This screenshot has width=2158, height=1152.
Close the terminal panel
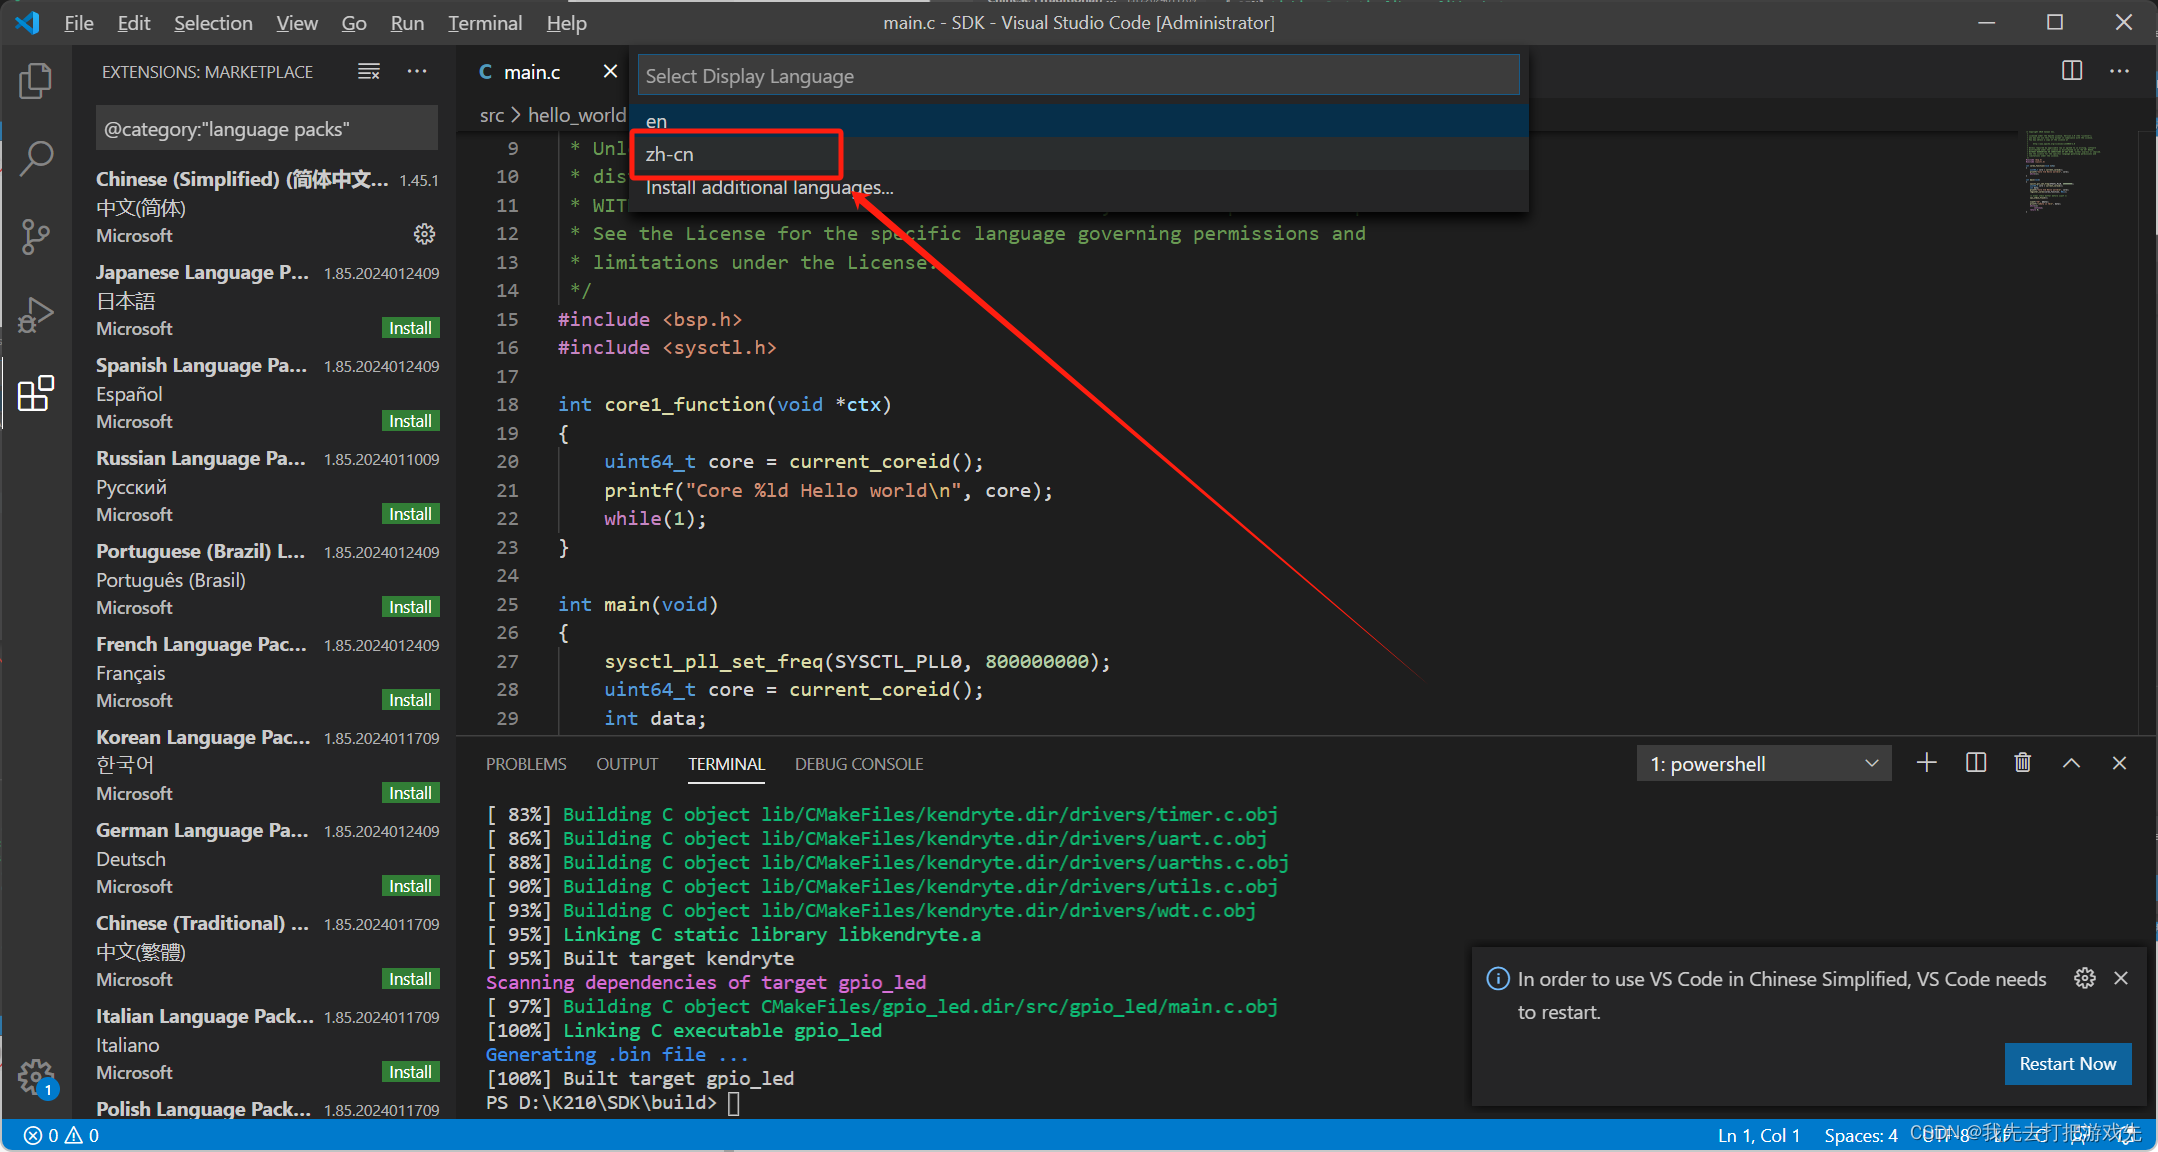coord(2119,763)
